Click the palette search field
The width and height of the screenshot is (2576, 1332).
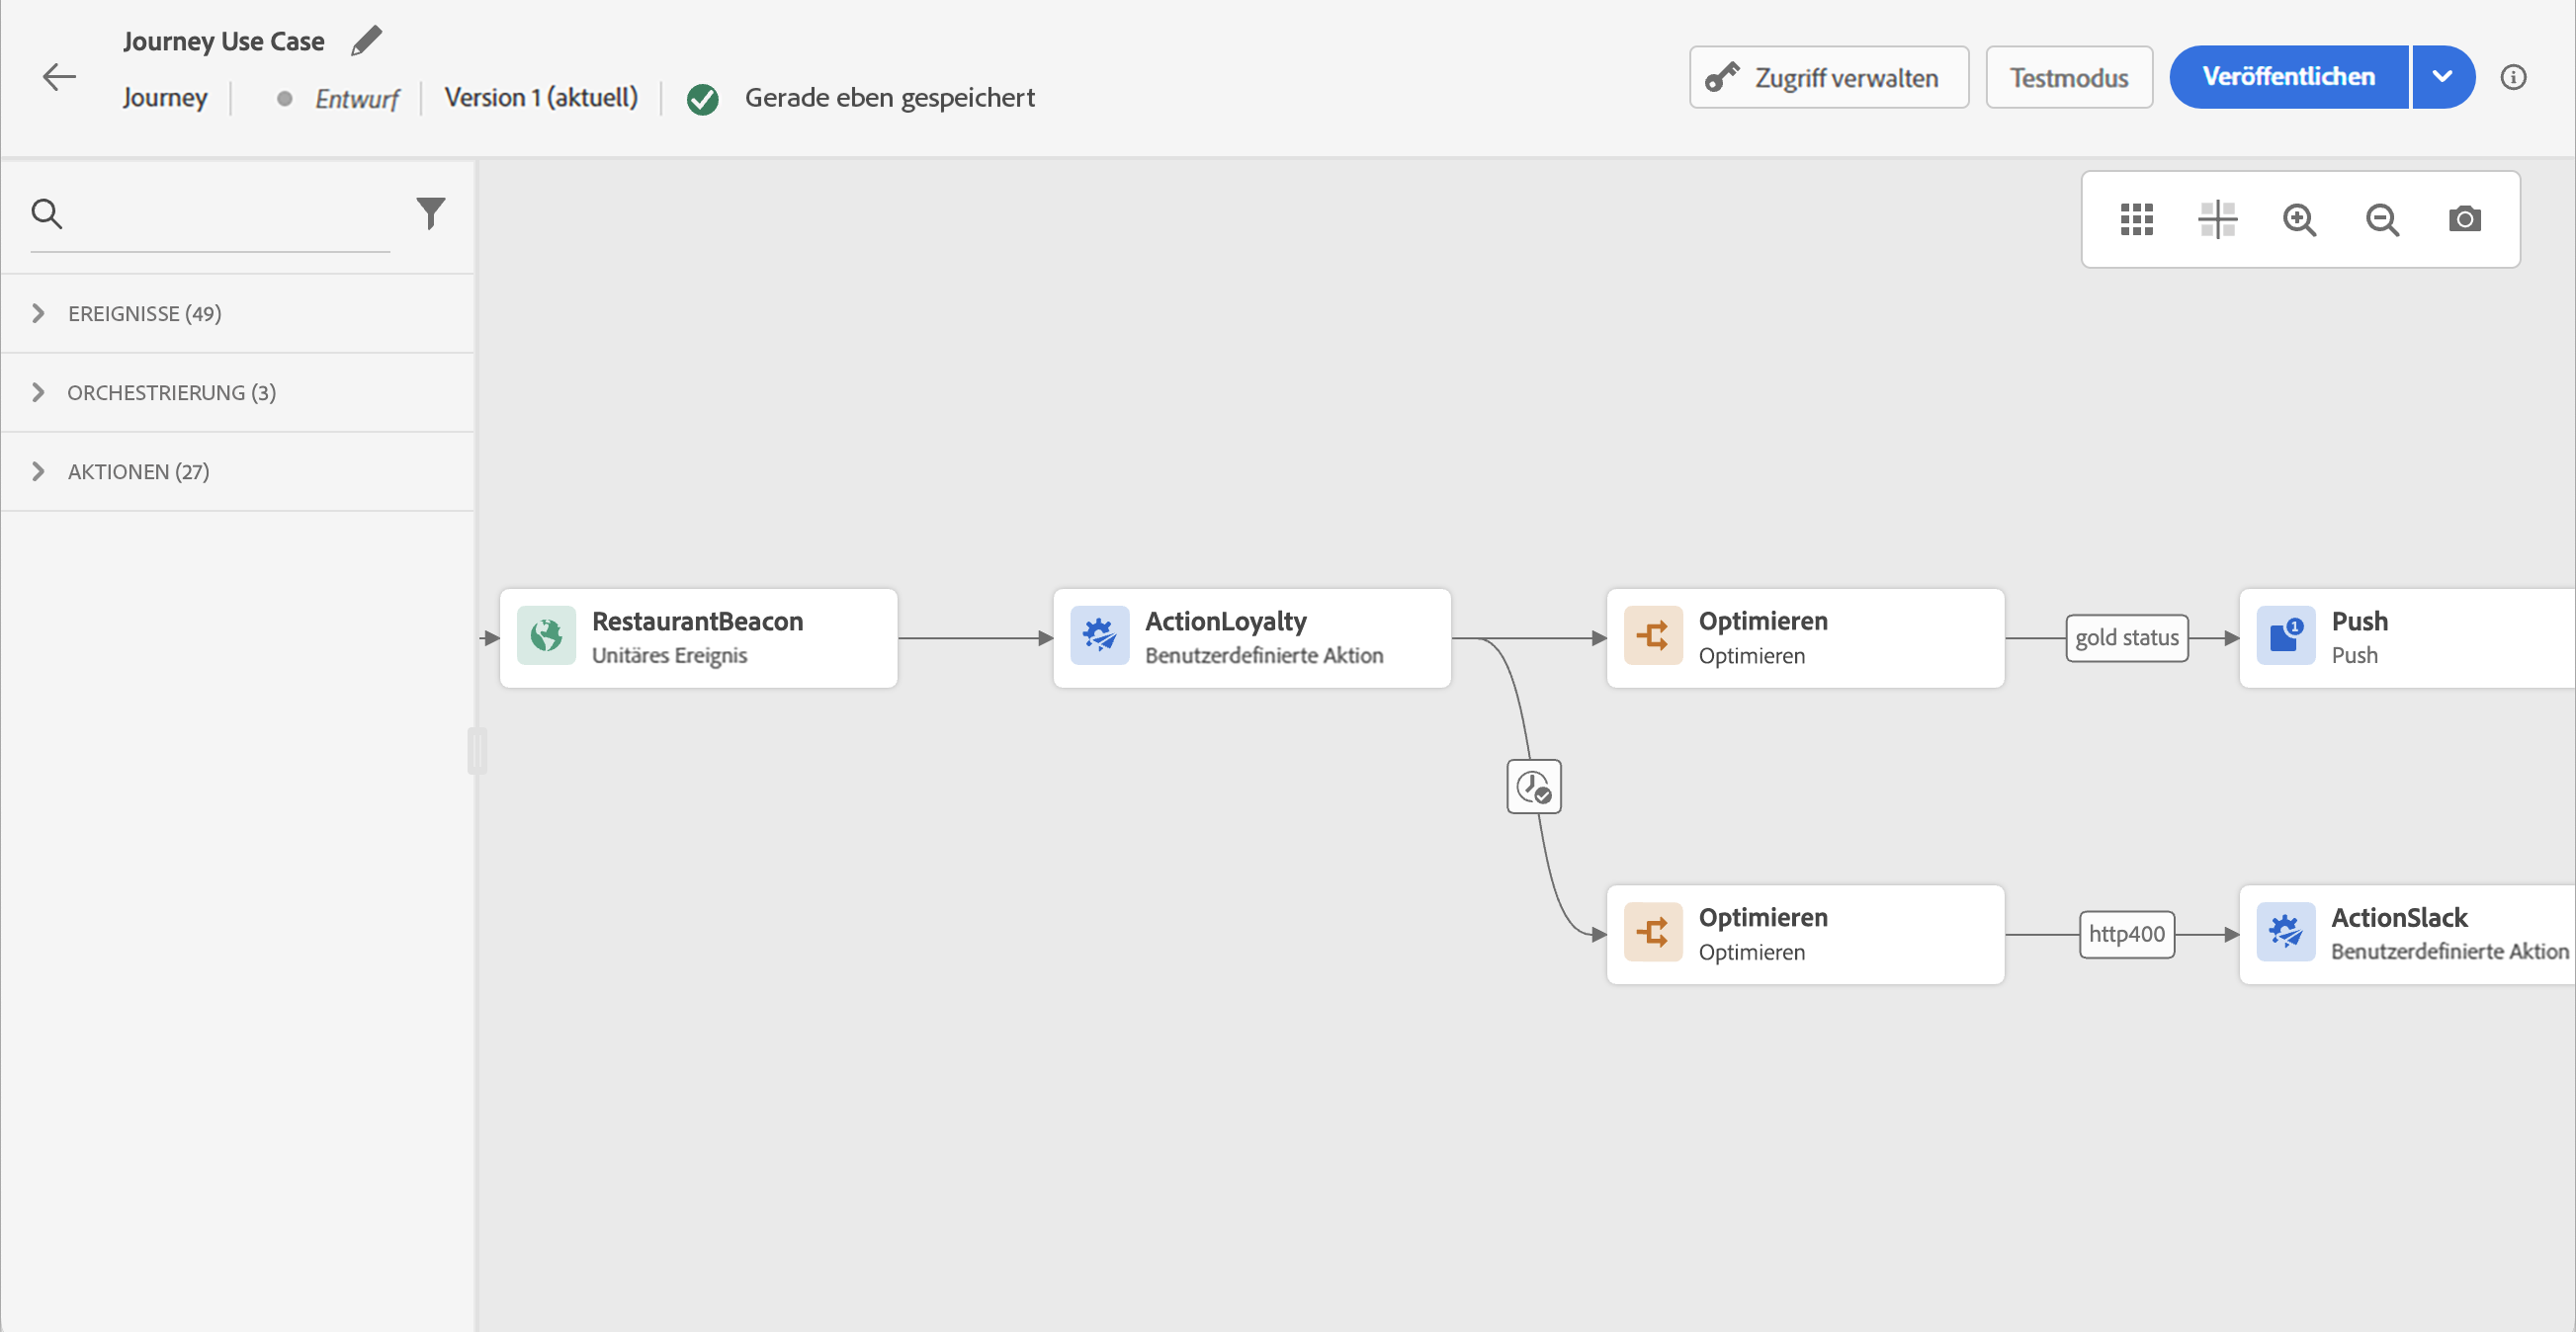pyautogui.click(x=230, y=213)
